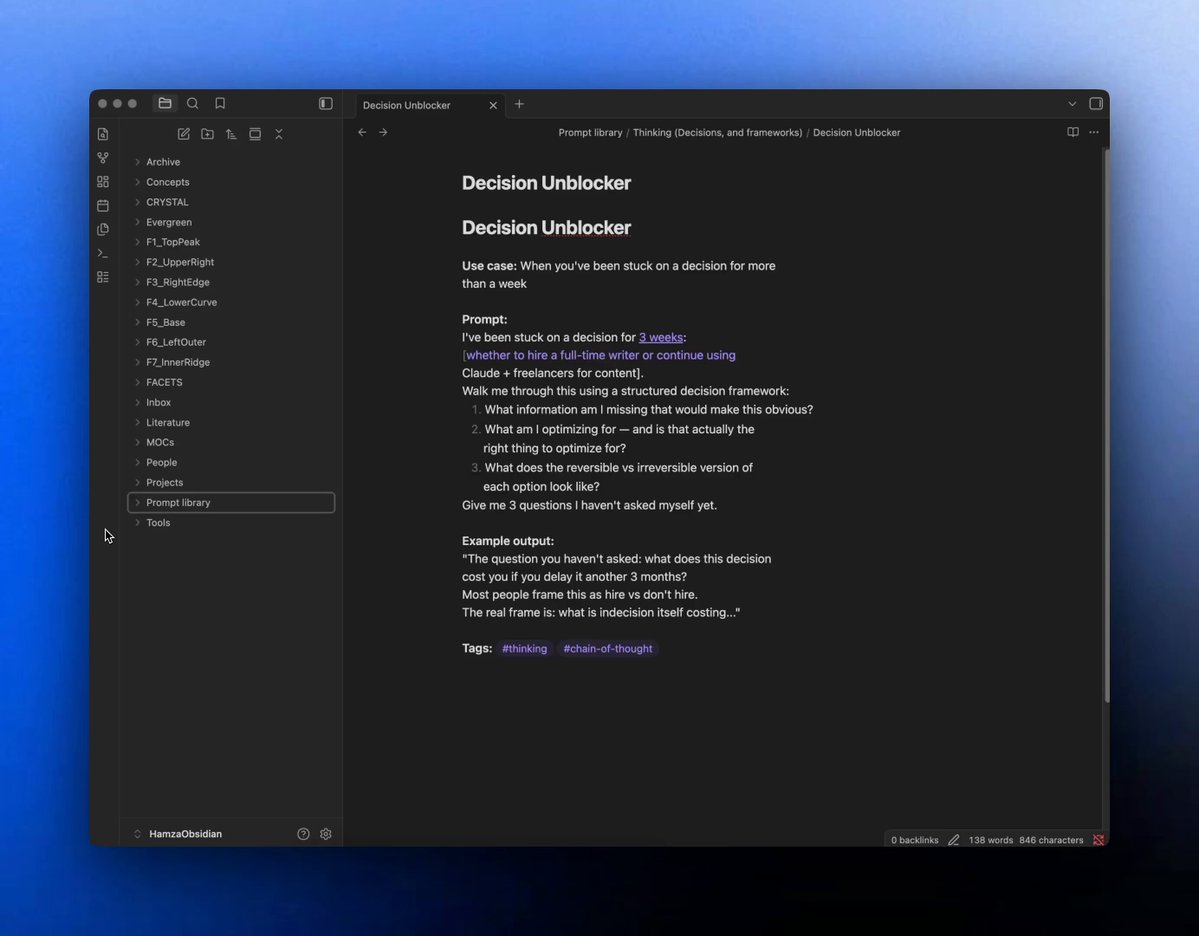Select the Decision Unblocker tab
This screenshot has width=1199, height=936.
tap(429, 105)
